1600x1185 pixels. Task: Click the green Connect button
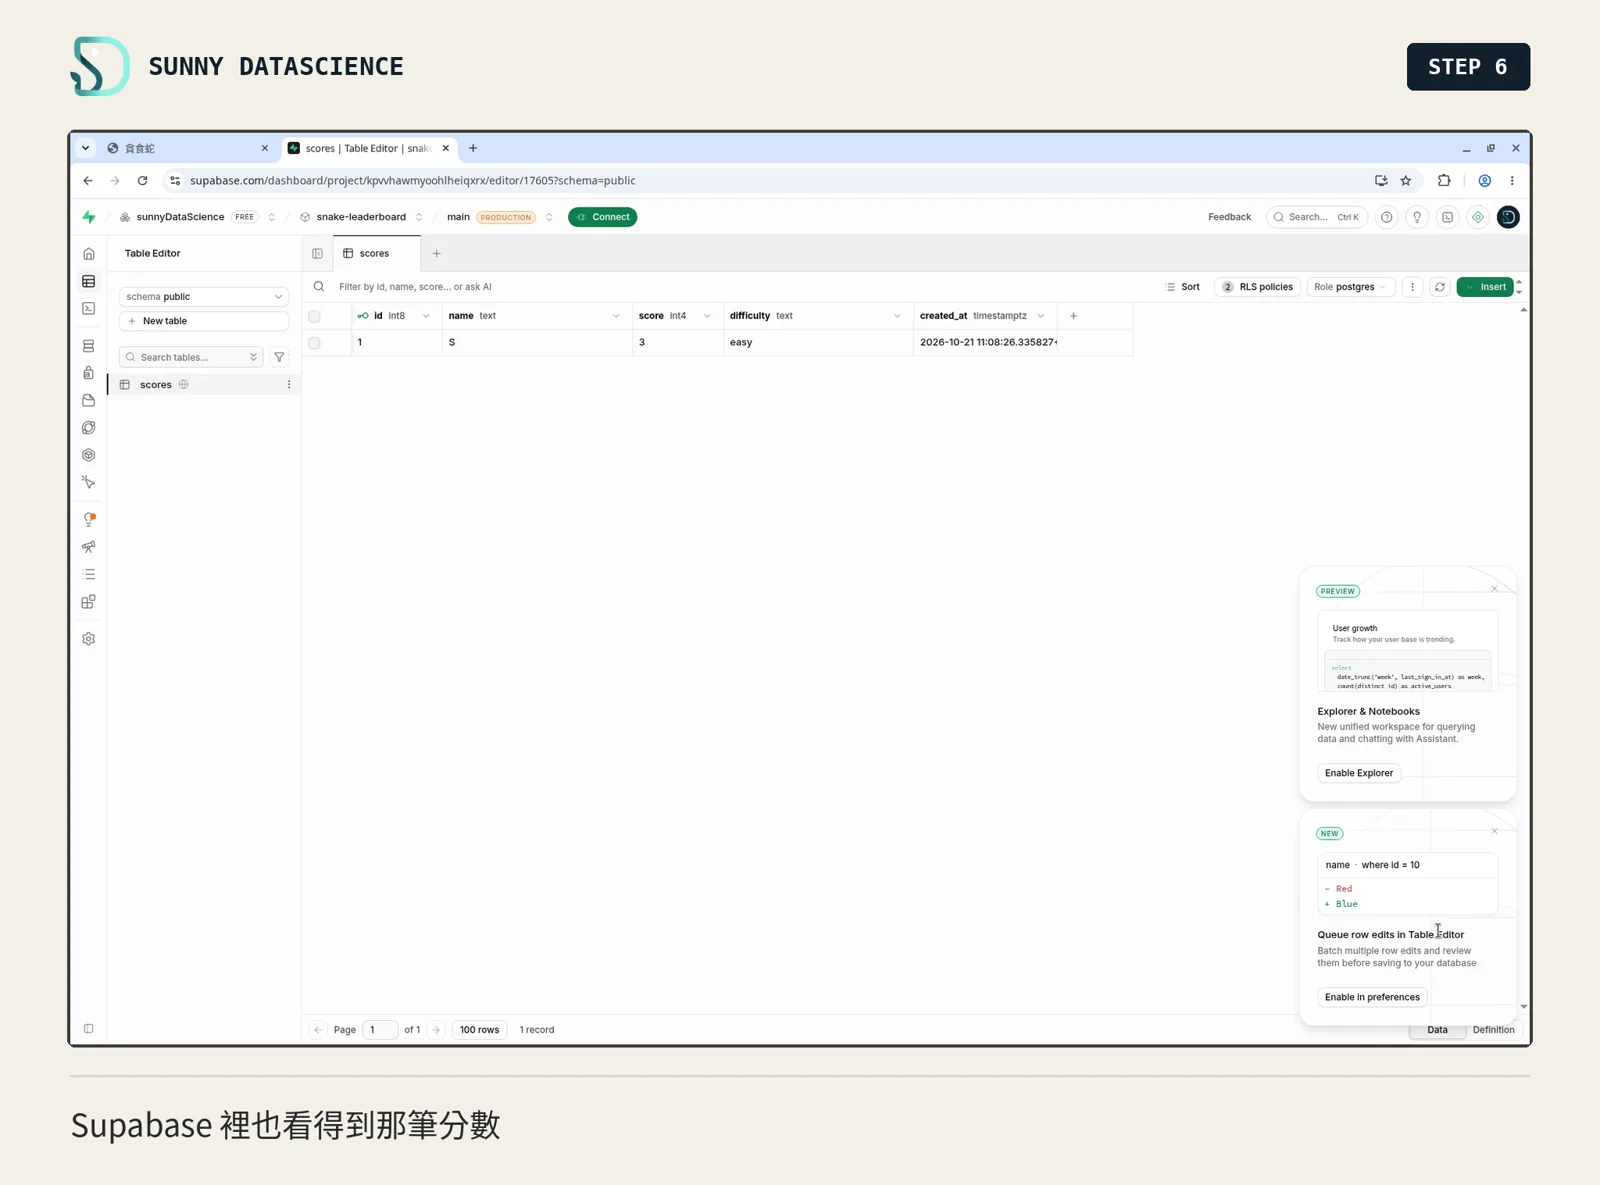603,217
